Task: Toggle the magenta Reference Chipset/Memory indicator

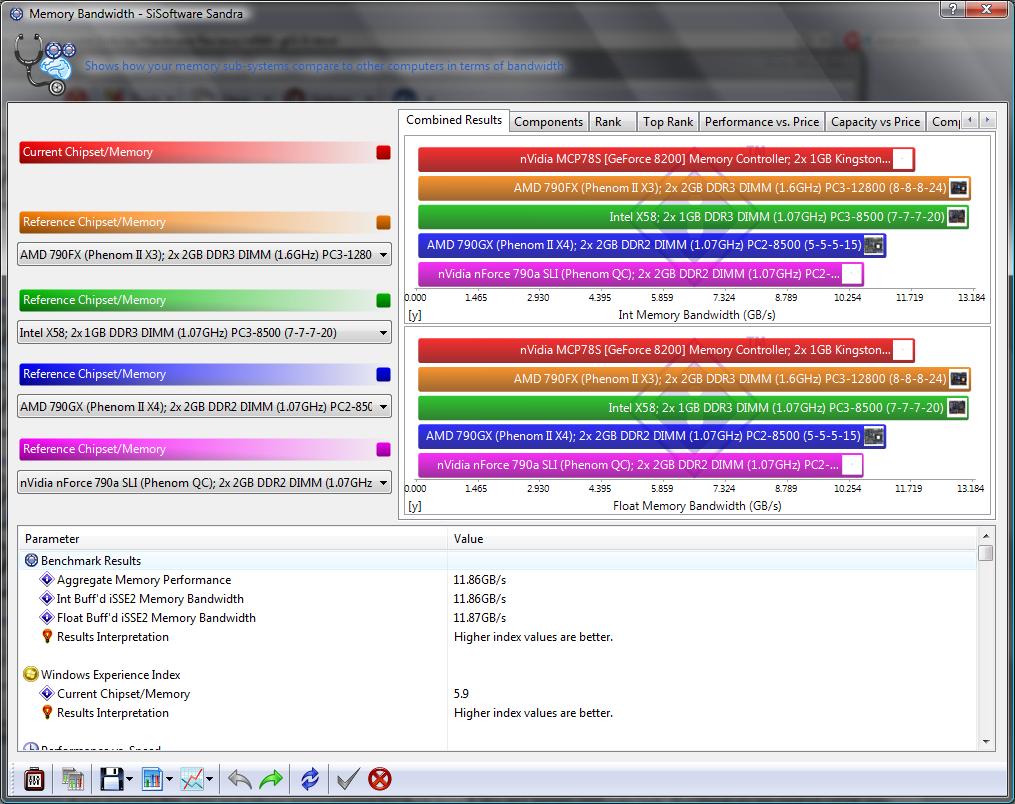Action: coord(383,449)
